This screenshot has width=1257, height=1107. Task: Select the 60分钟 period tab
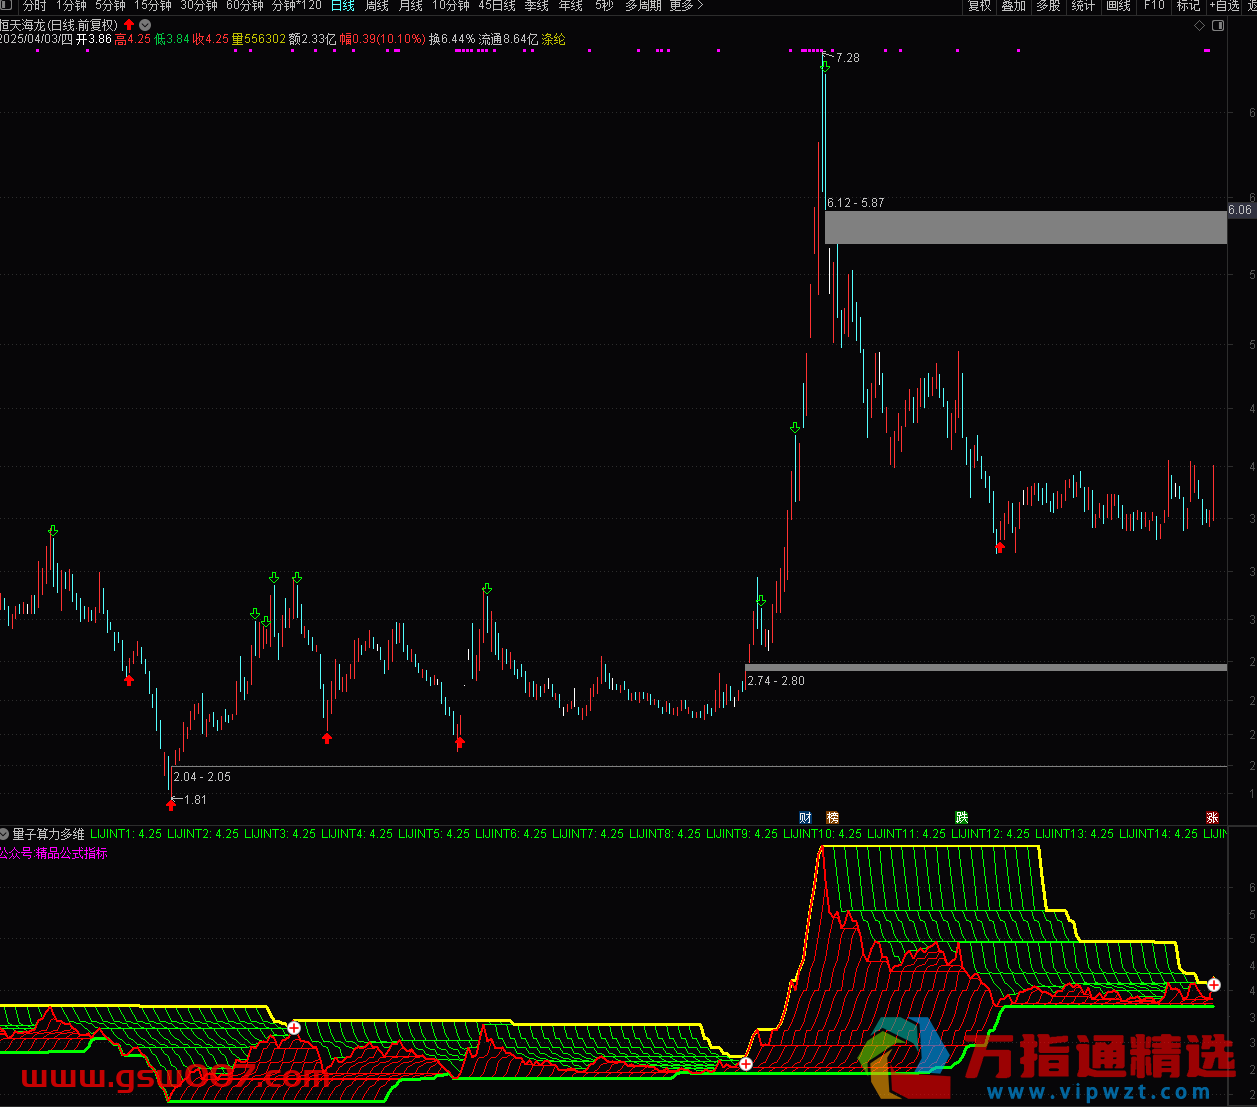[245, 6]
